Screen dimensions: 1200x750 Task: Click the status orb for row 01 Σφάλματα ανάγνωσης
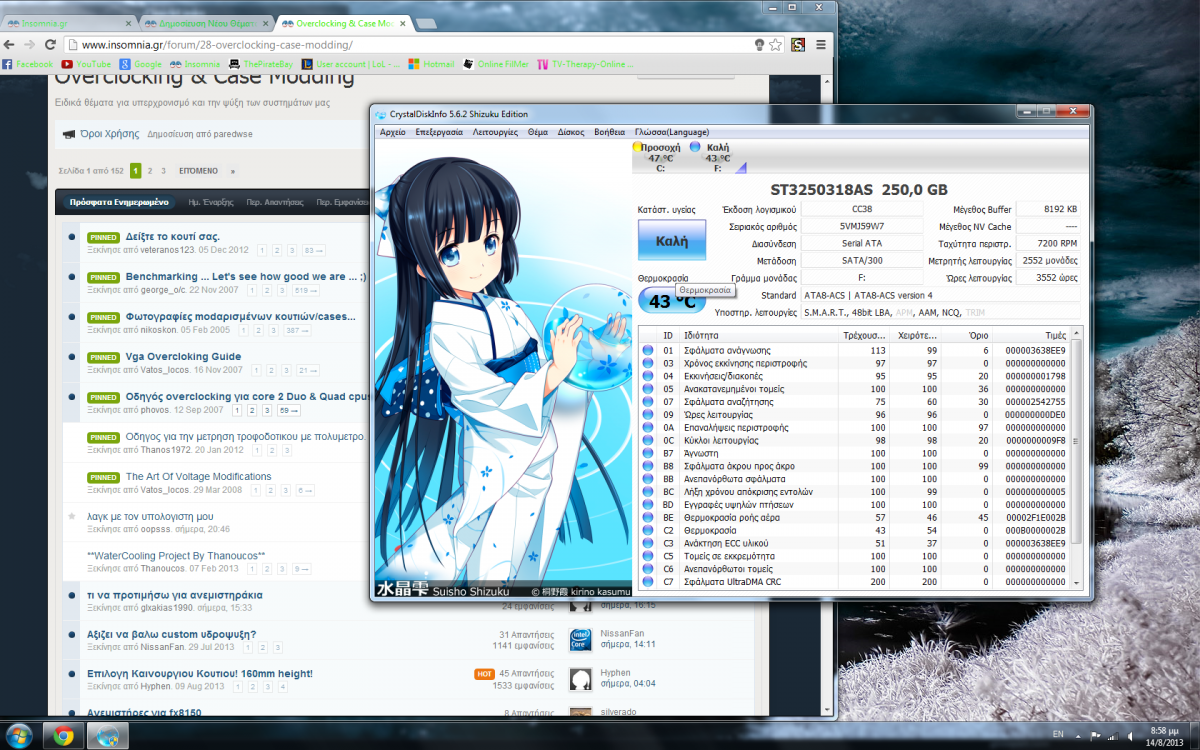(647, 350)
